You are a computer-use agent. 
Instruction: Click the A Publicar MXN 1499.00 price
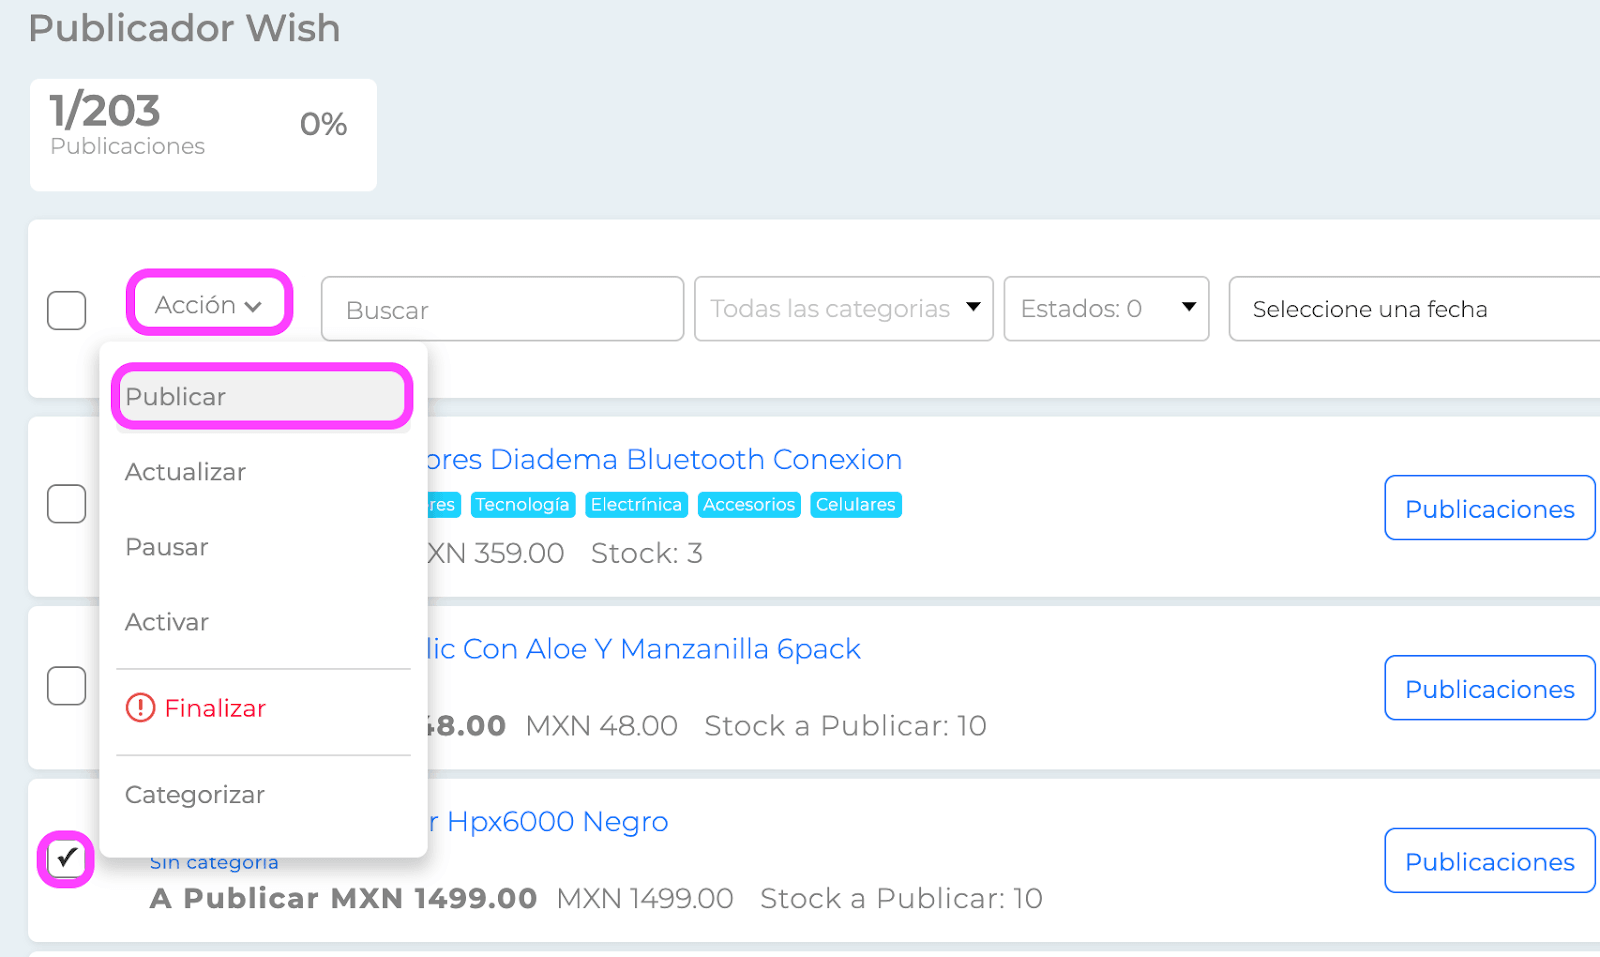coord(343,898)
